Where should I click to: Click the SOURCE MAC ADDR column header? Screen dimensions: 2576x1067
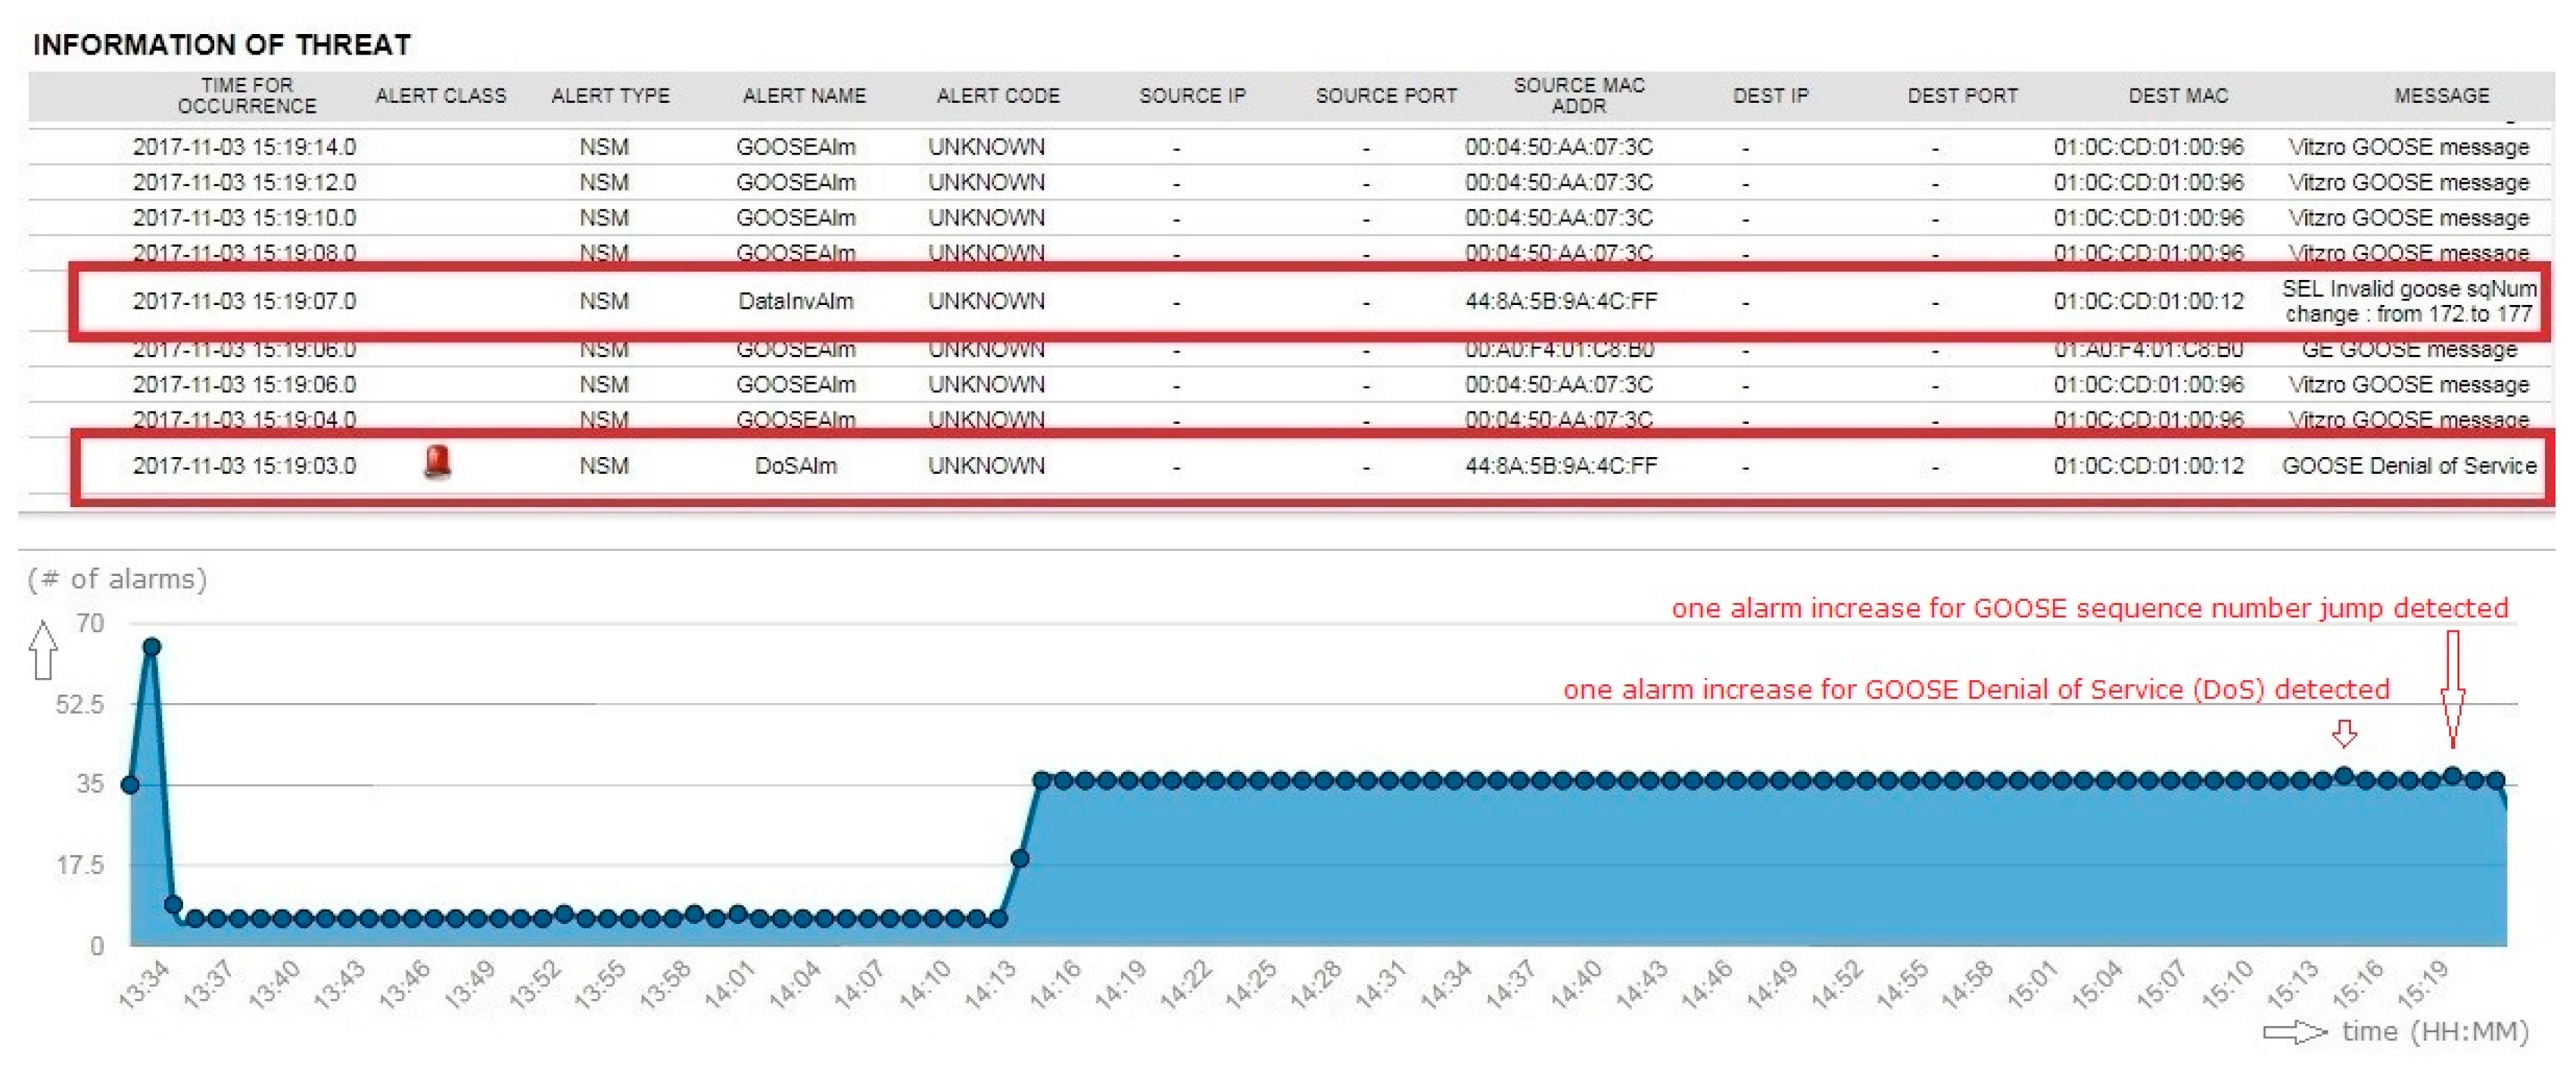[1578, 95]
